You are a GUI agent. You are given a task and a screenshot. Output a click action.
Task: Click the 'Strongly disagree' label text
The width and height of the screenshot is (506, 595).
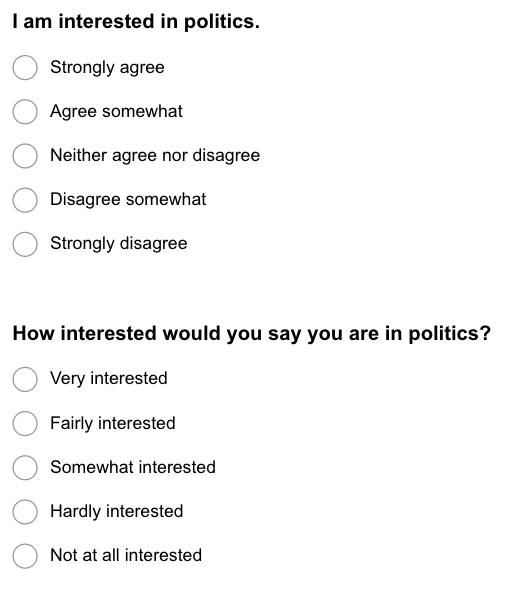[119, 244]
